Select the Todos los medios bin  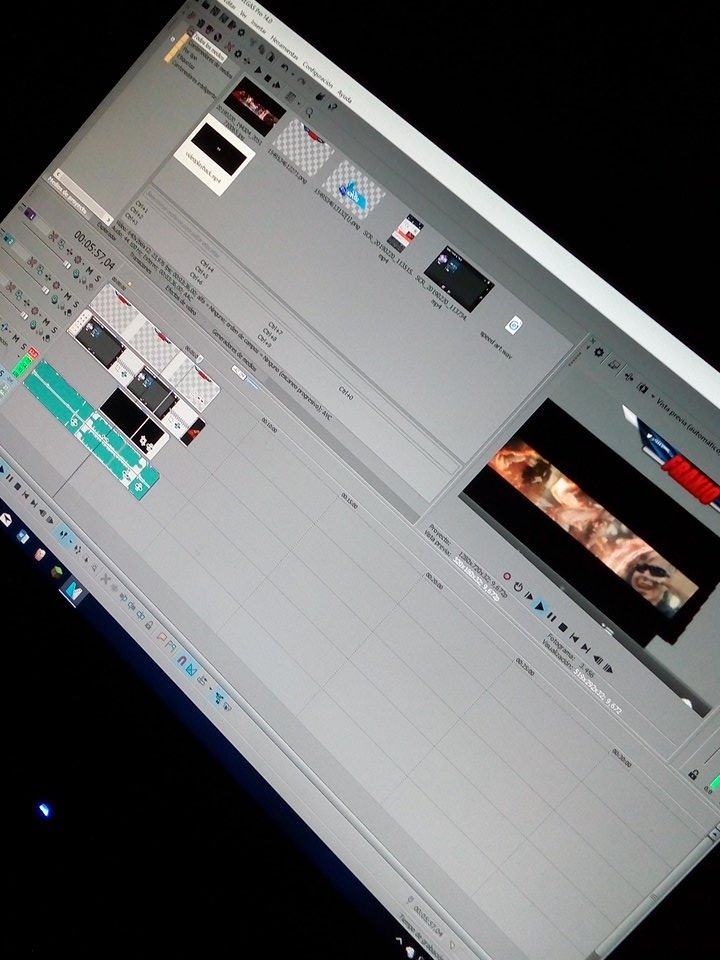(x=209, y=48)
